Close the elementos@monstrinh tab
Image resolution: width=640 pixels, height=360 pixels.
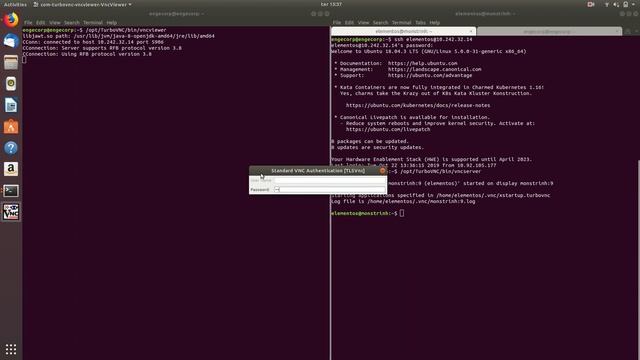[471, 31]
